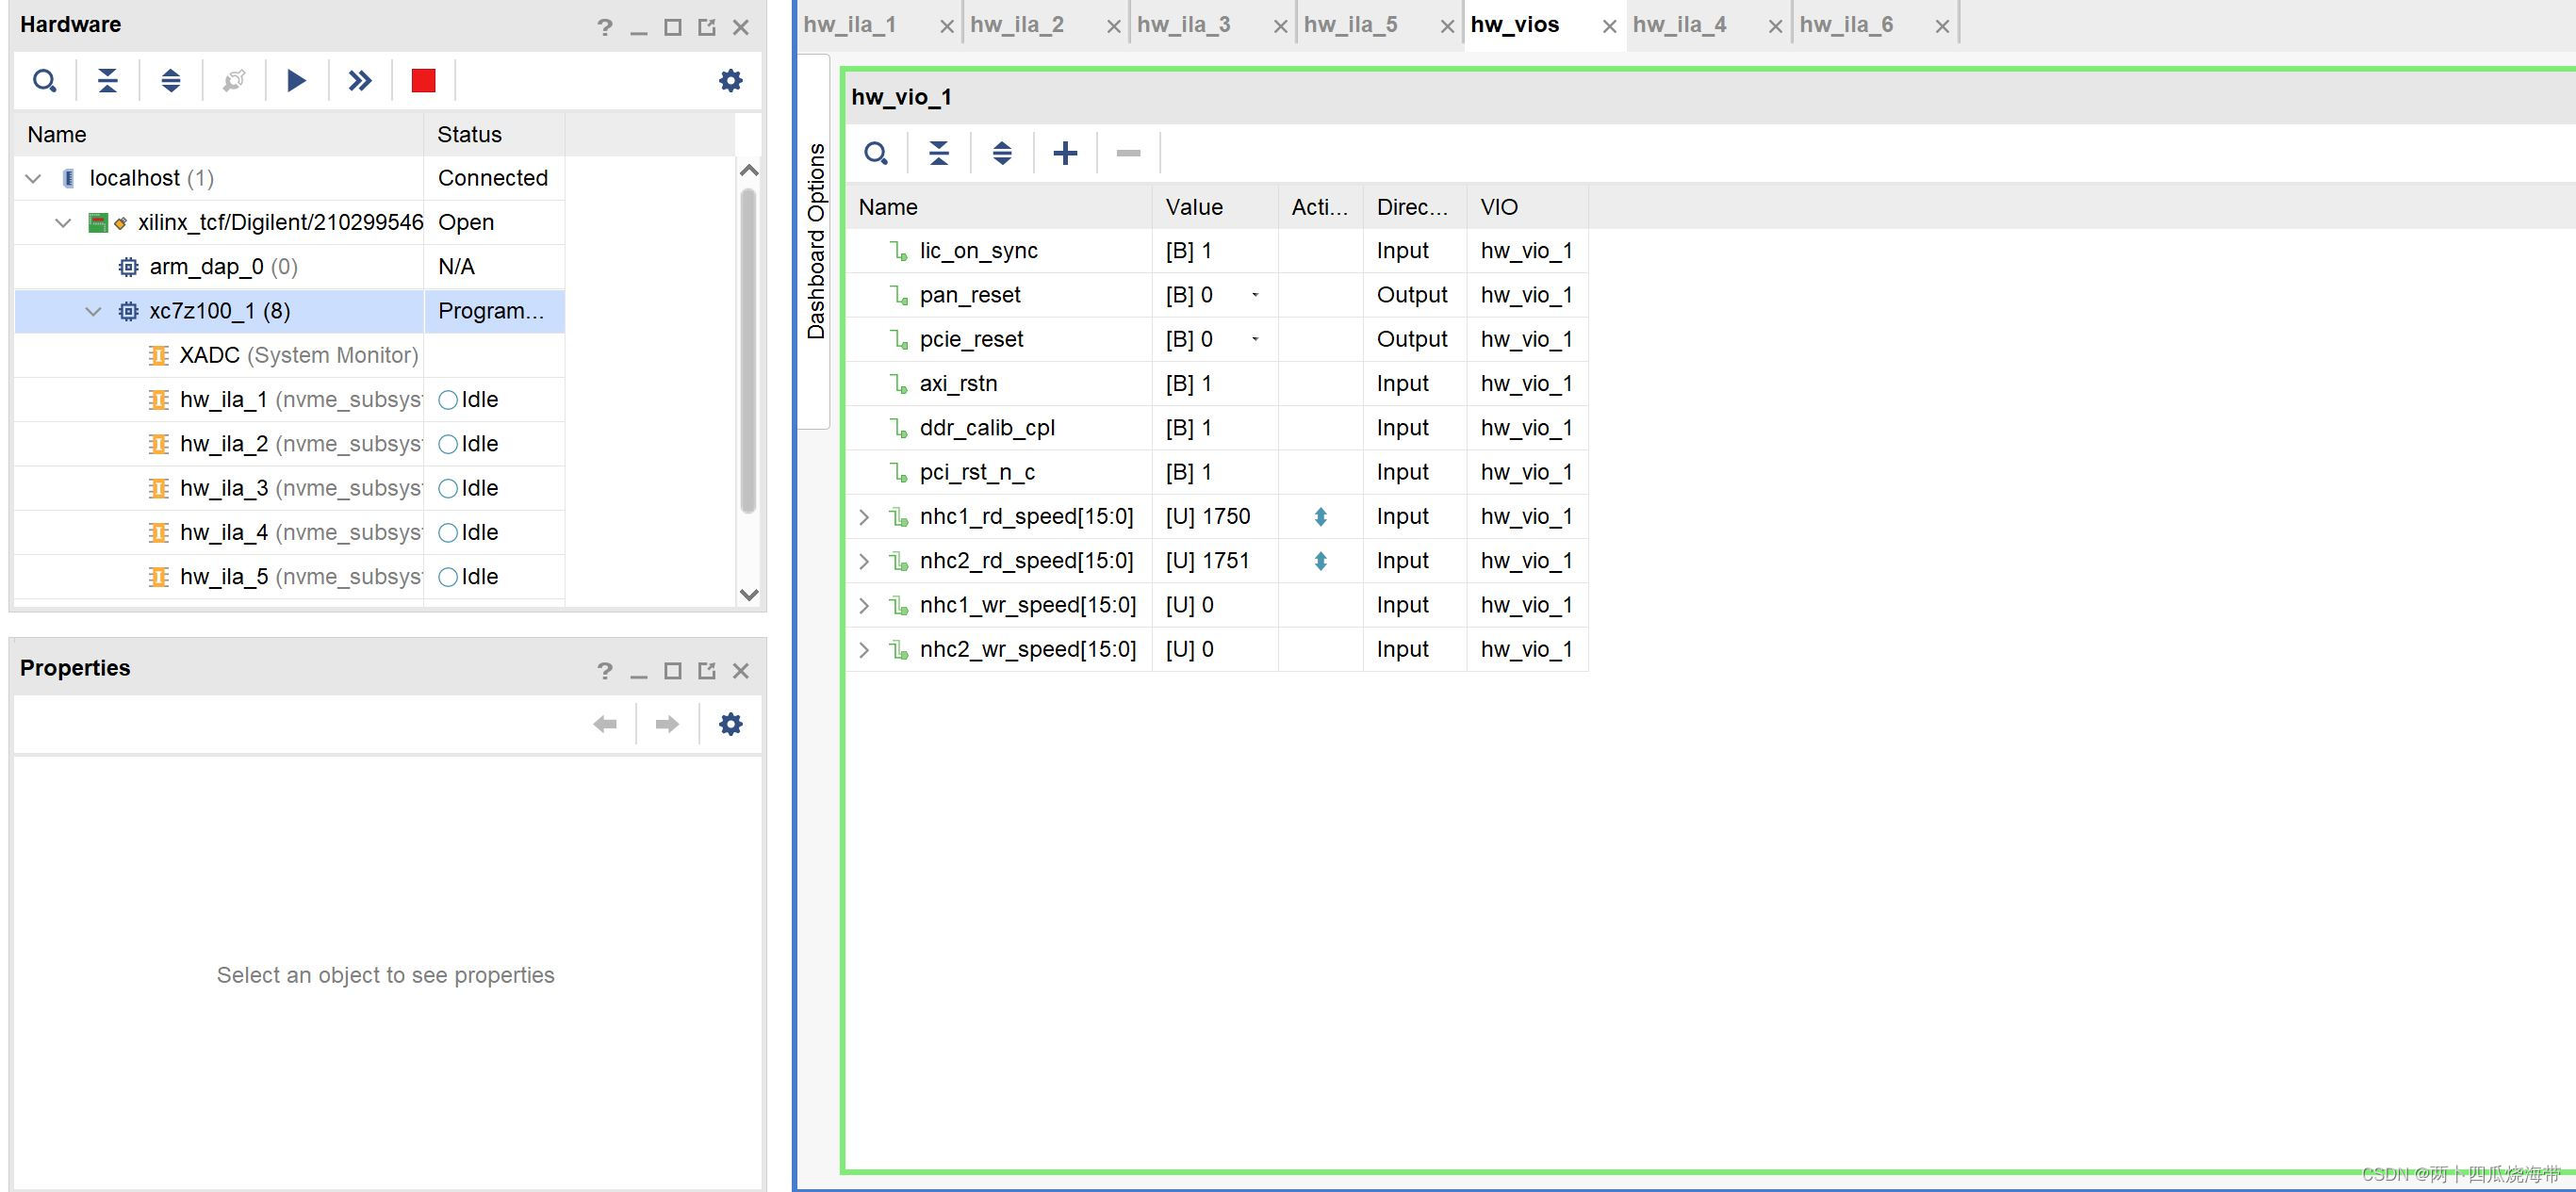Click the settings gear icon in Hardware panel
This screenshot has height=1192, width=2576.
[731, 80]
